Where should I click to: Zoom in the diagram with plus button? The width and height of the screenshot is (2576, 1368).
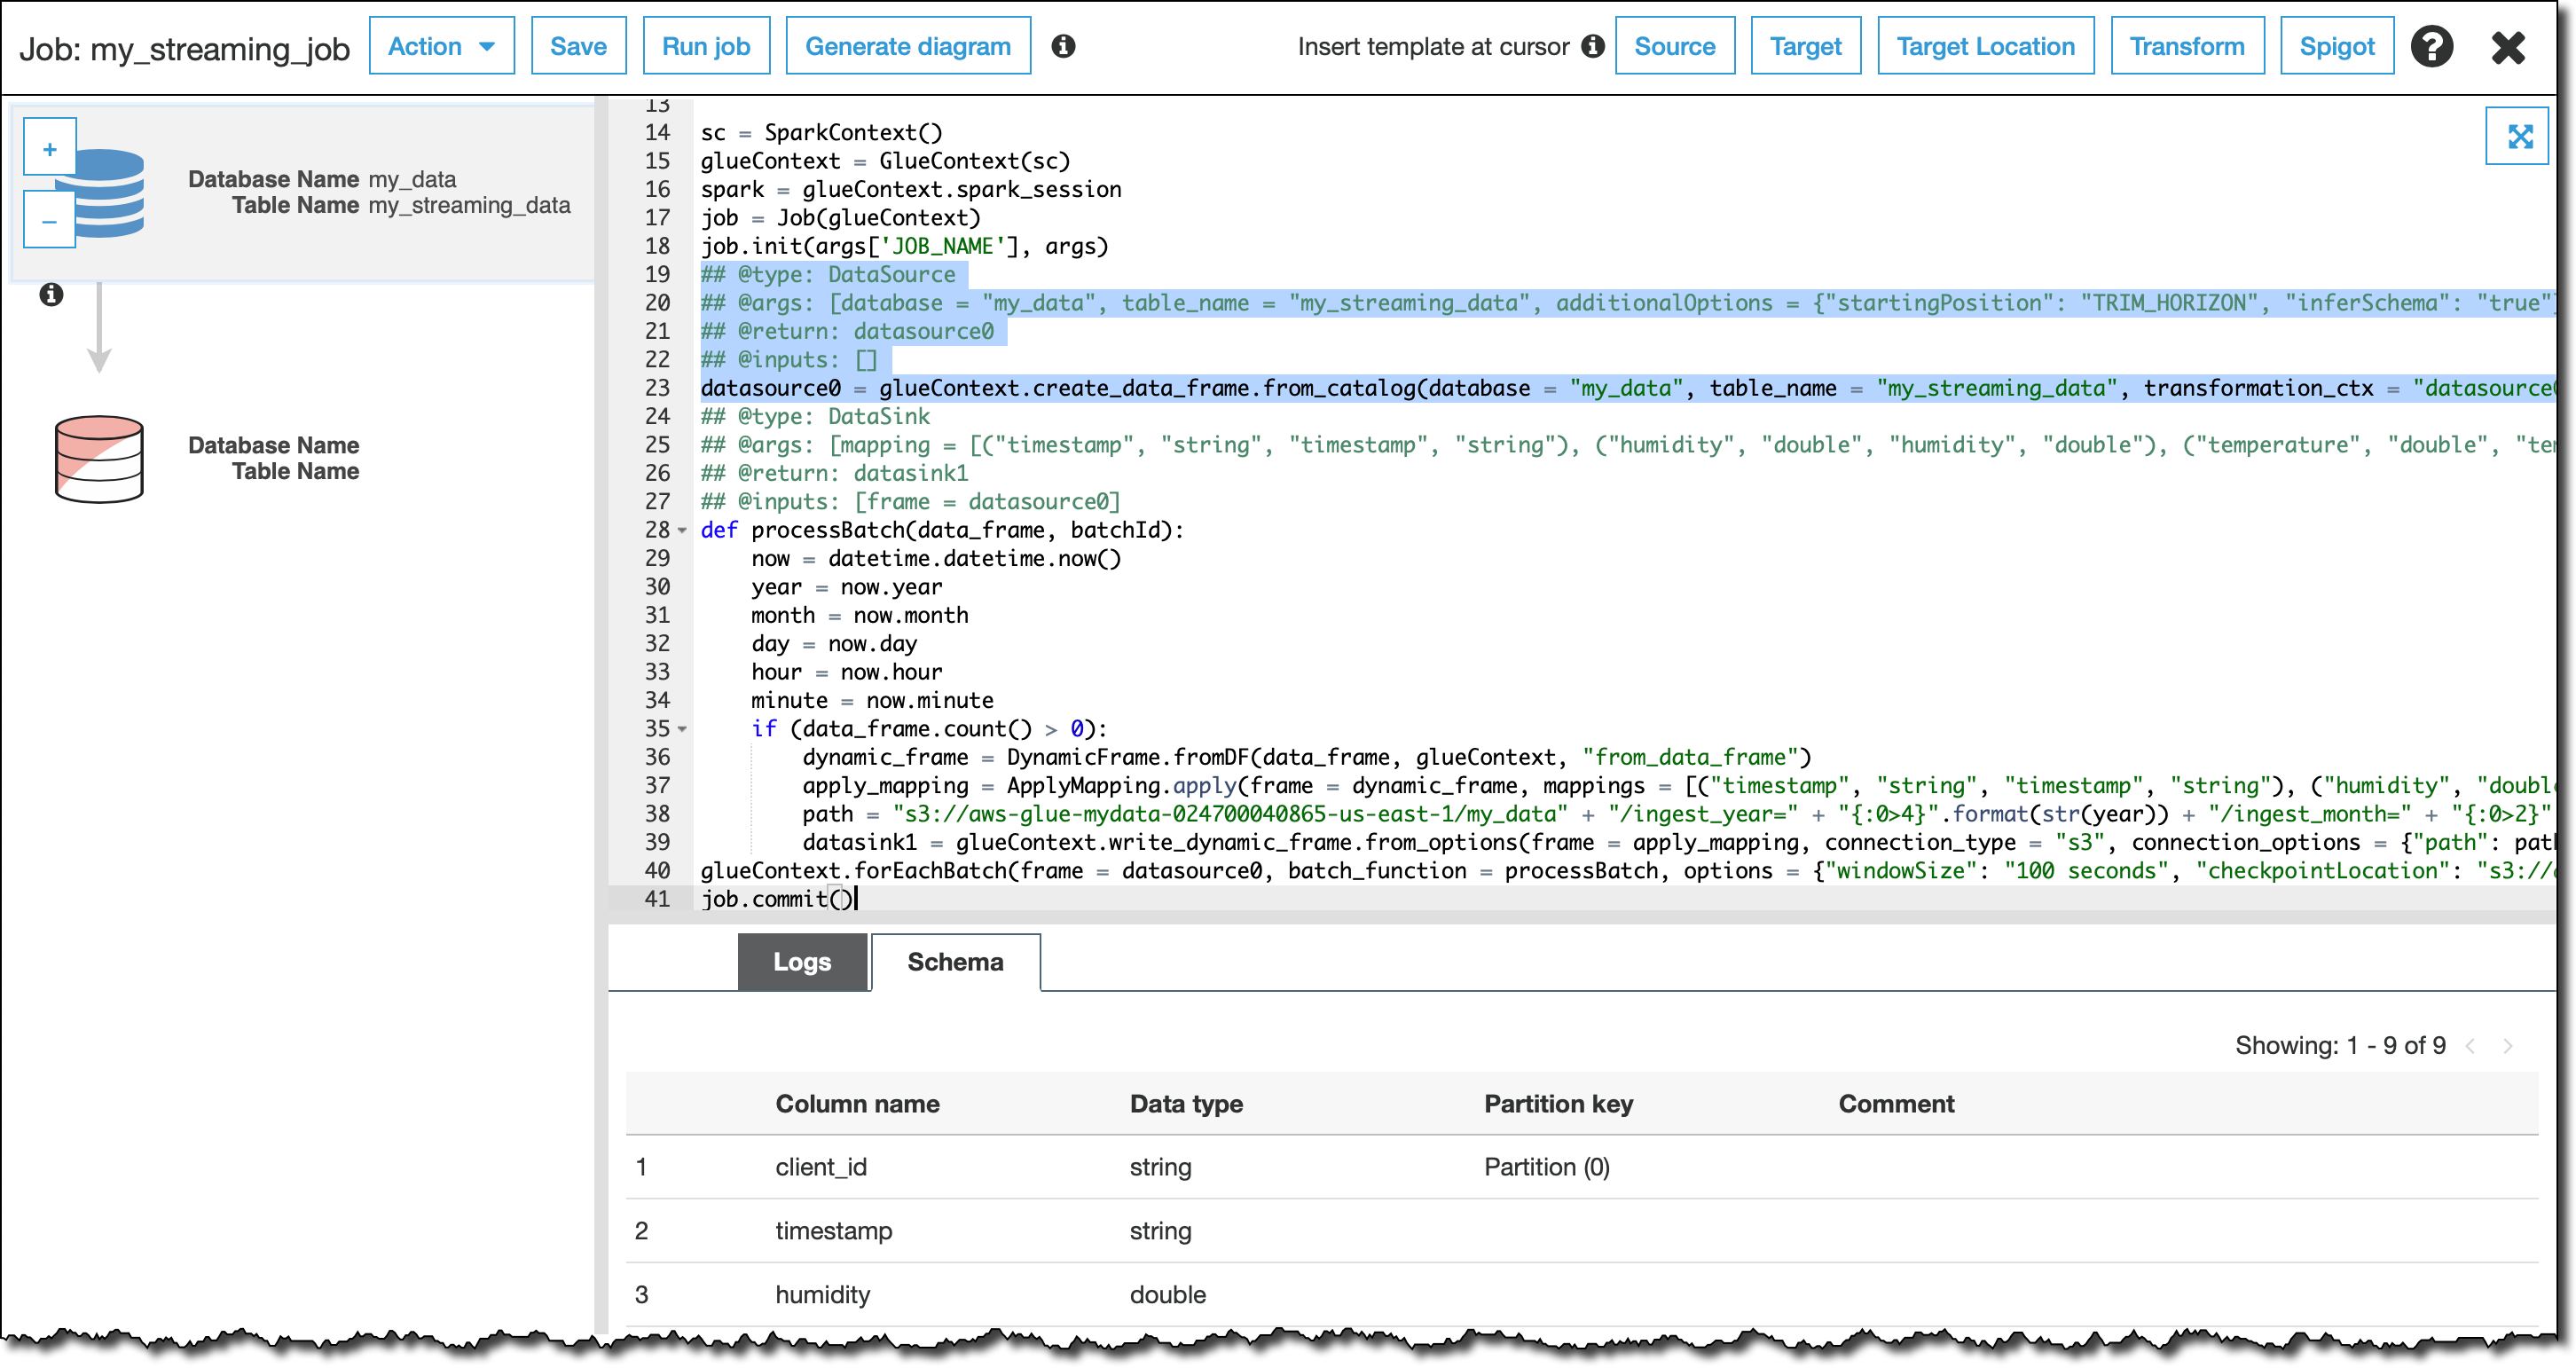(x=49, y=150)
